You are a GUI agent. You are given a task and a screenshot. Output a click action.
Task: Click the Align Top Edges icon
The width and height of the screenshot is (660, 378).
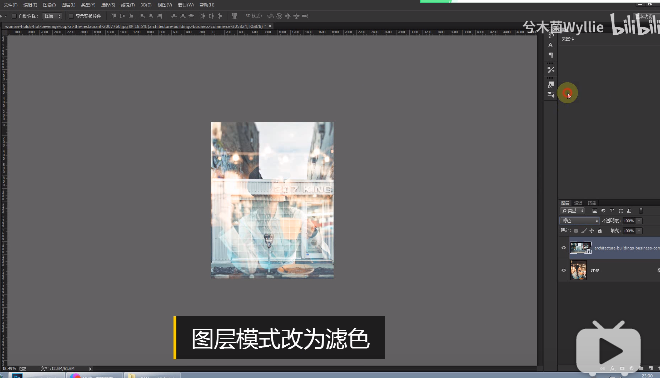coord(114,16)
